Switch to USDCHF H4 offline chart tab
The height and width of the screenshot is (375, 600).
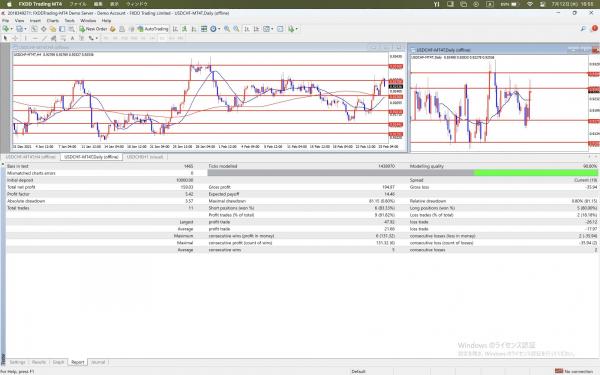click(x=31, y=157)
